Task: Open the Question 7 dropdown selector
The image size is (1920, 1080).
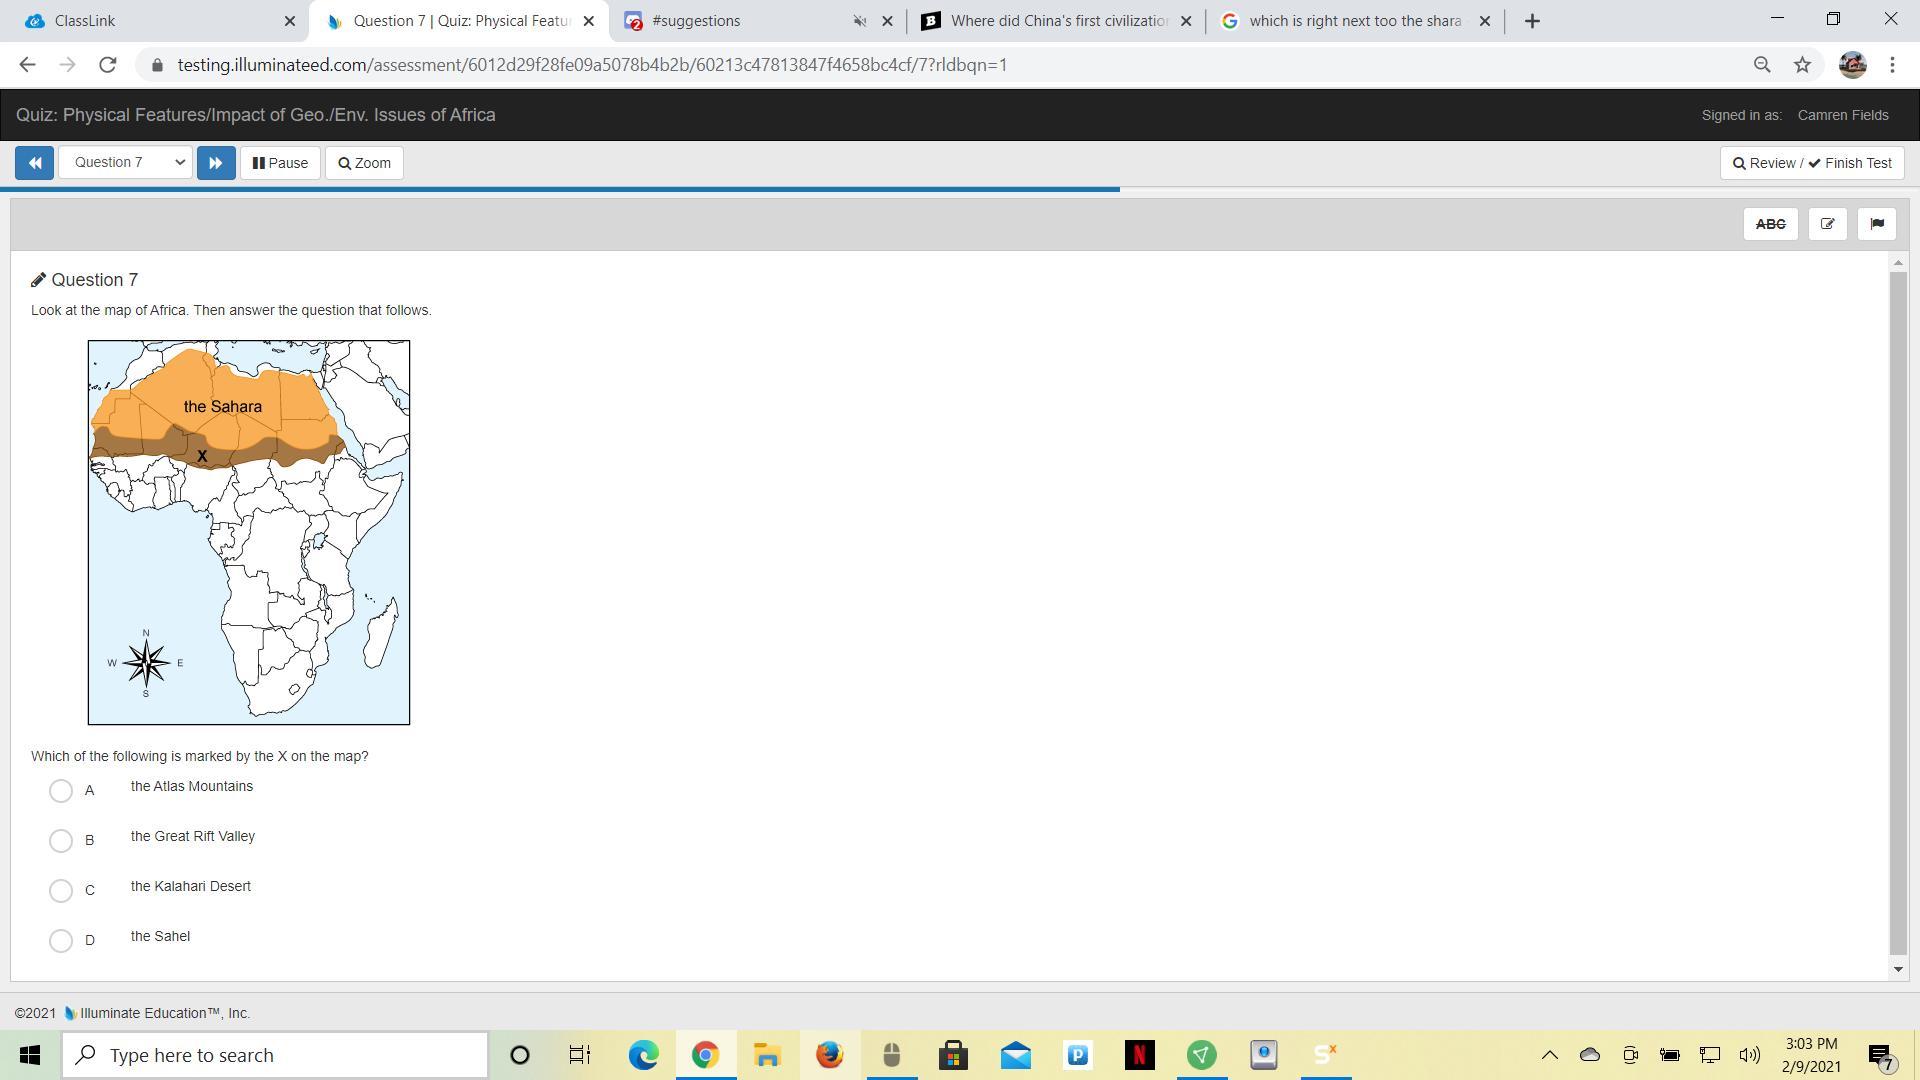Action: pyautogui.click(x=126, y=163)
